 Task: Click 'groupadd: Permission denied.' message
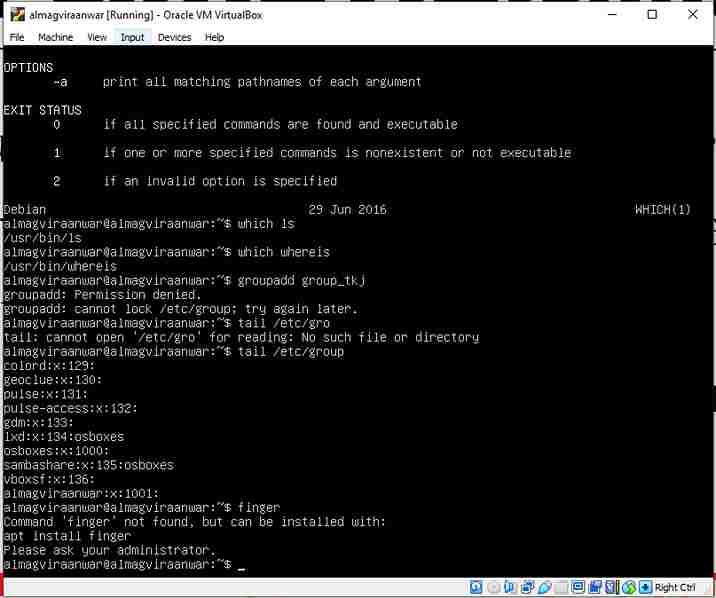102,294
